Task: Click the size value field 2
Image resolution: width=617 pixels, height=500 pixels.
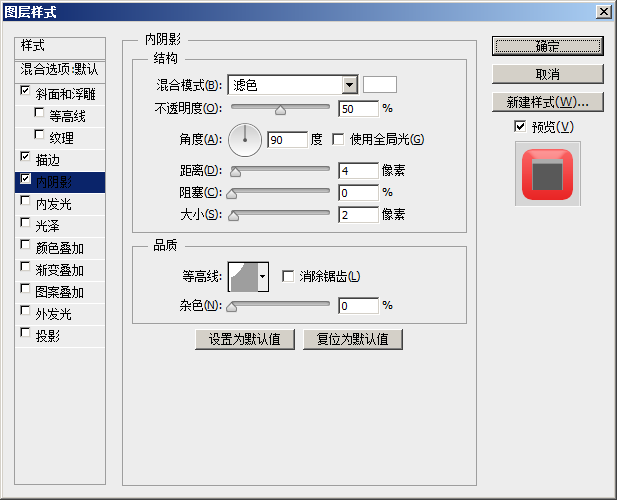Action: tap(358, 215)
